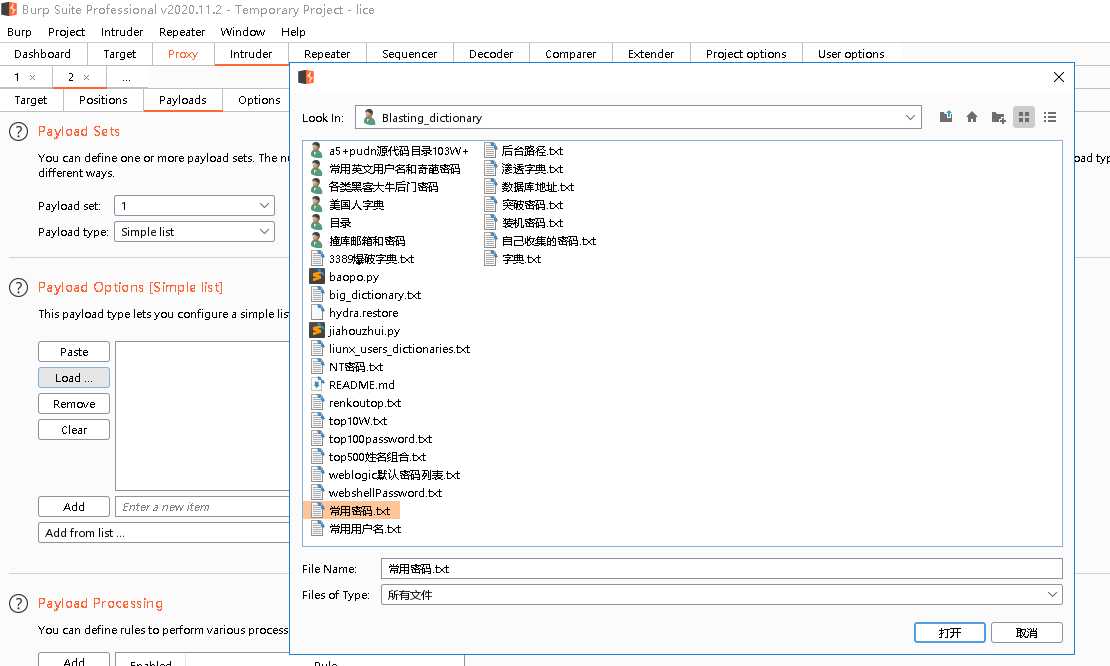1110x666 pixels.
Task: Select file icon for hydra.restore
Action: coord(317,313)
